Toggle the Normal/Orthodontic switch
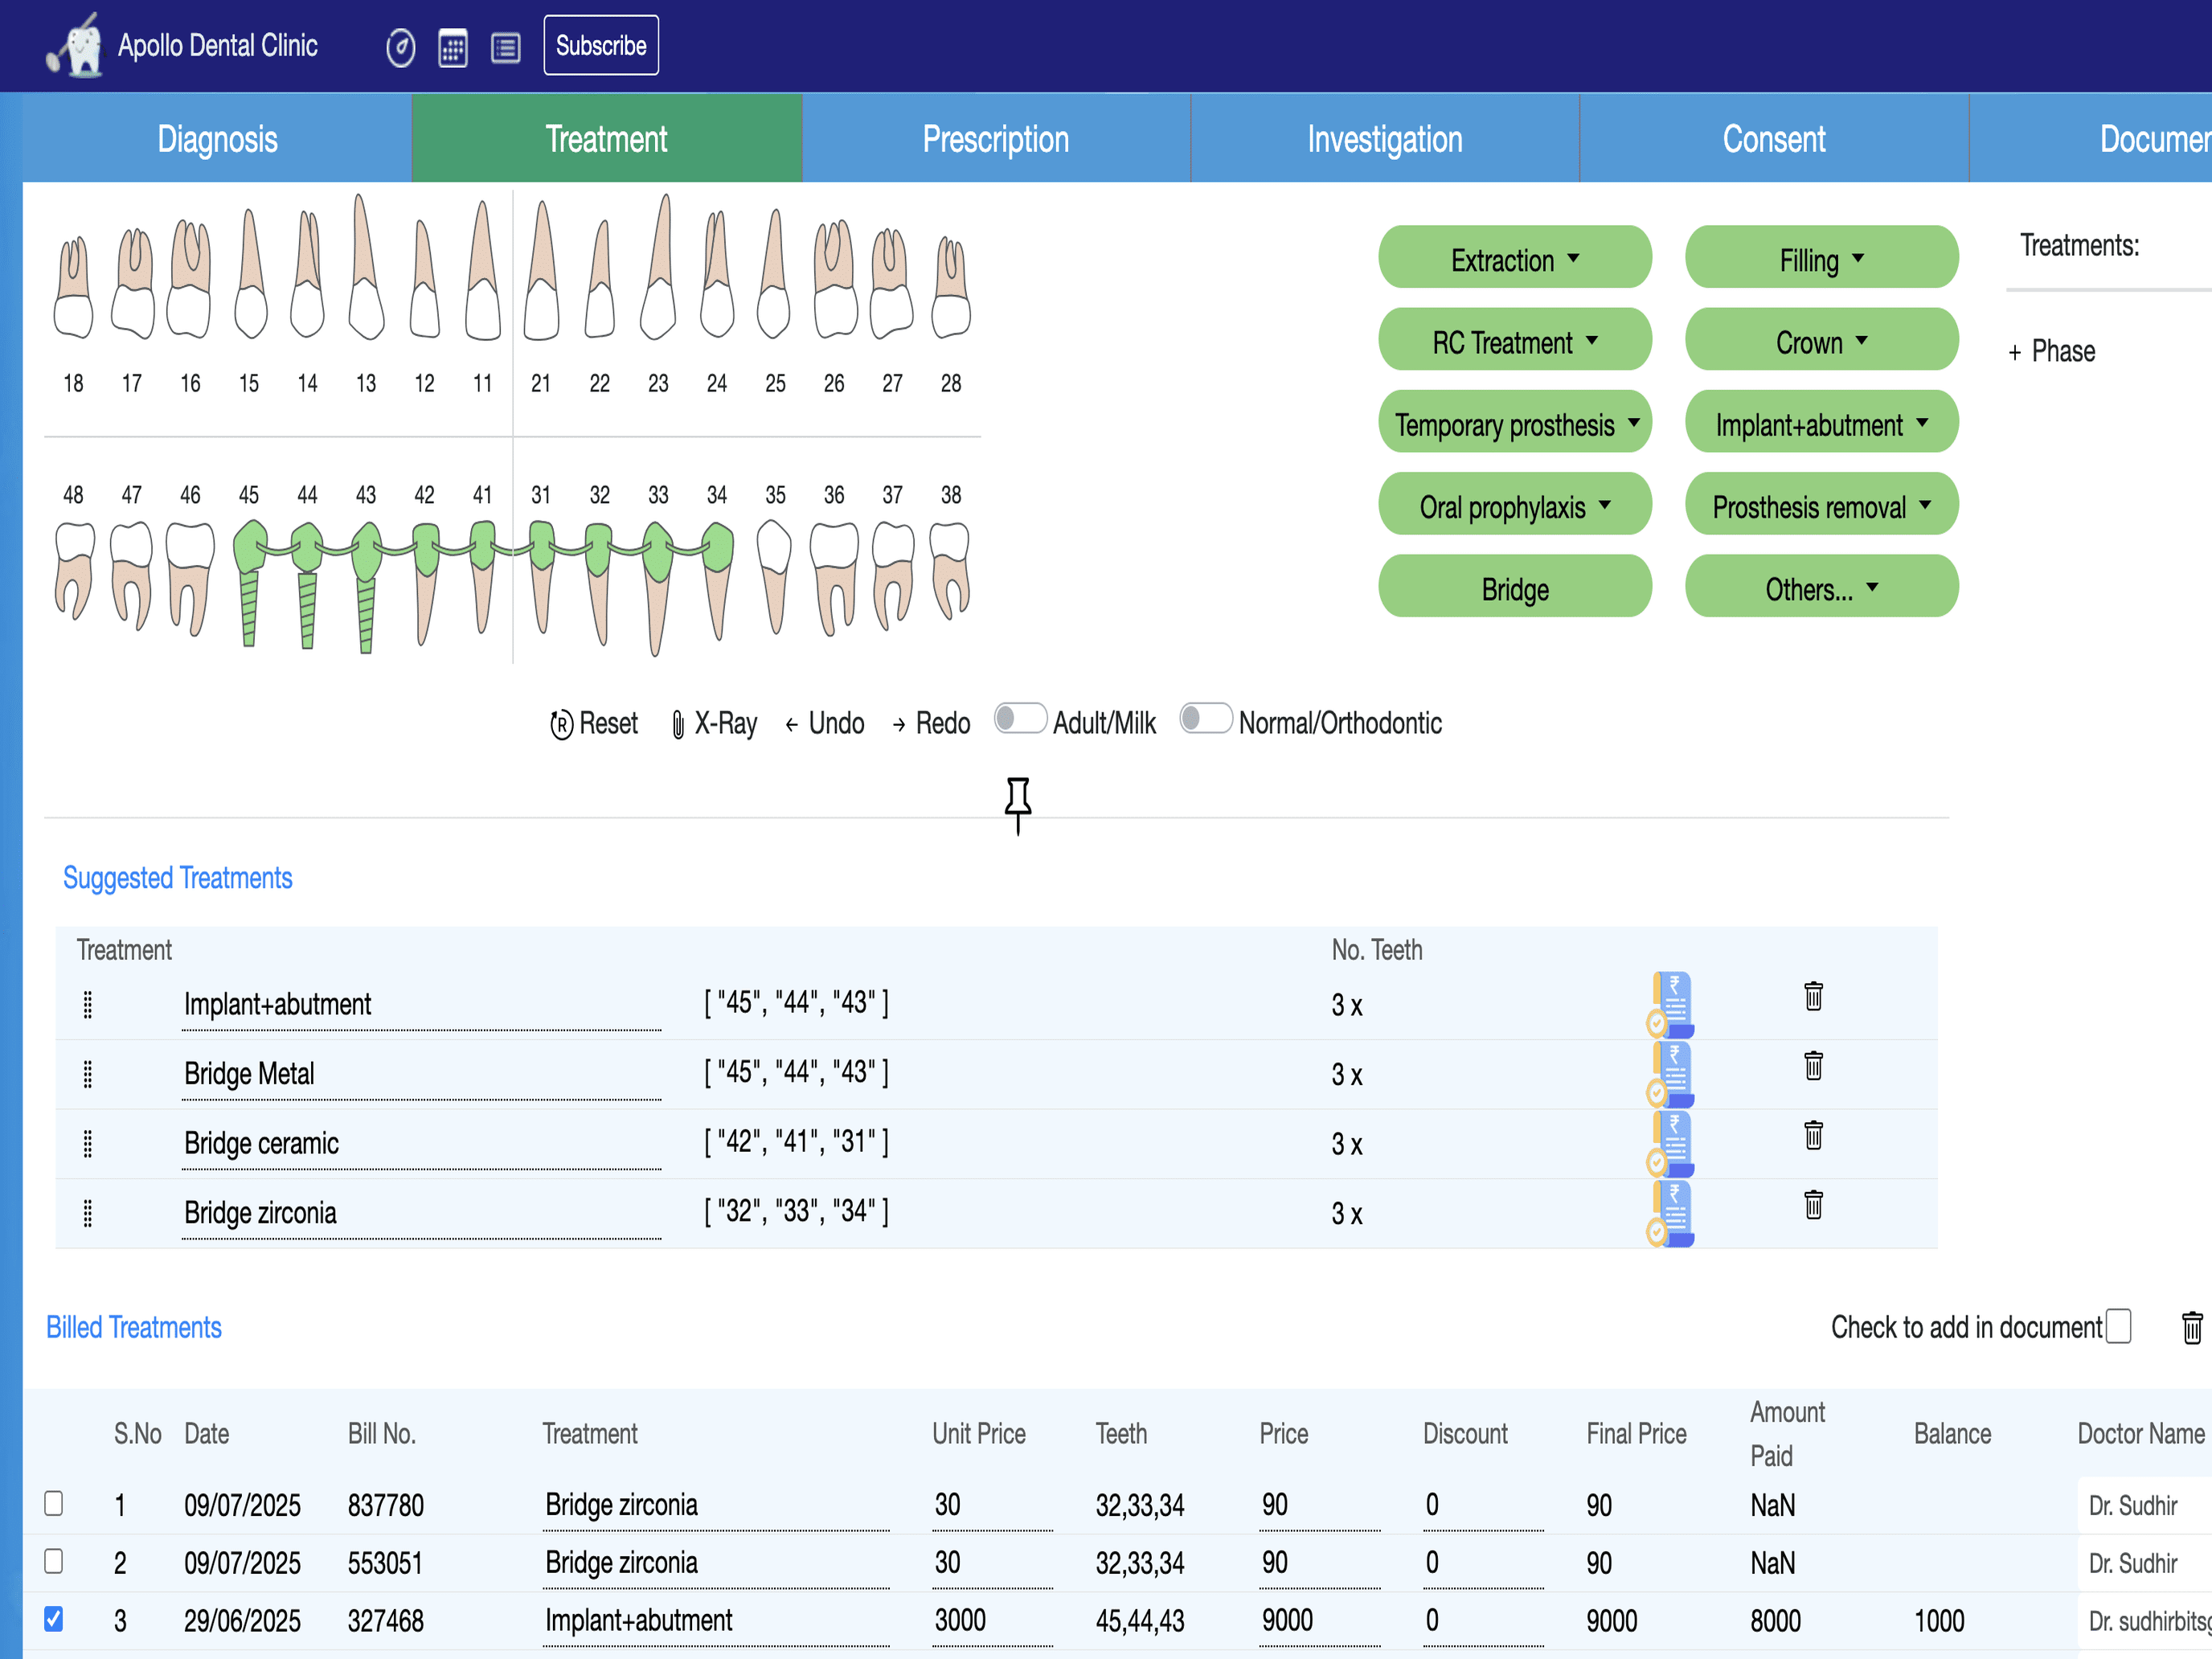This screenshot has height=1659, width=2212. (1206, 720)
